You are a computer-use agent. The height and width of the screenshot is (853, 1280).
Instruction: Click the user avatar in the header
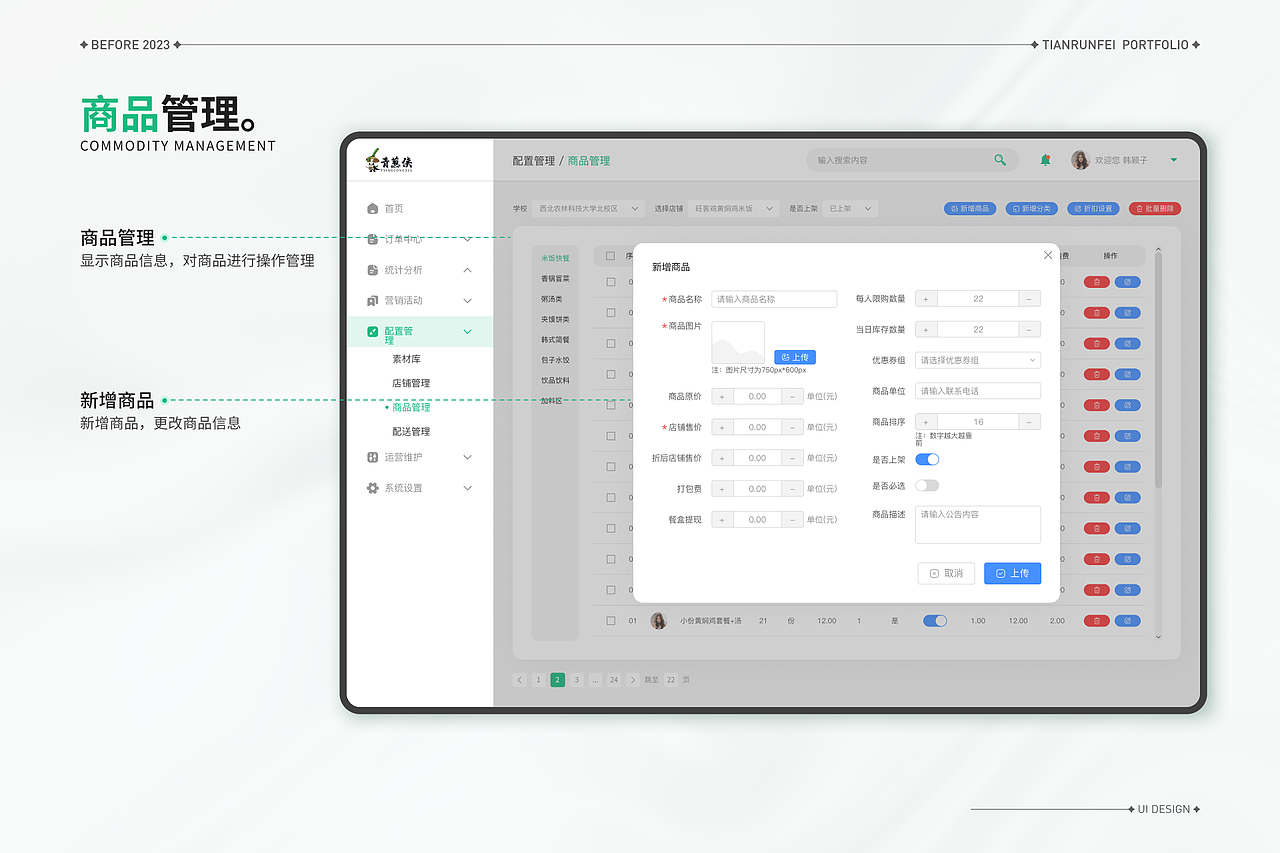click(x=1080, y=160)
